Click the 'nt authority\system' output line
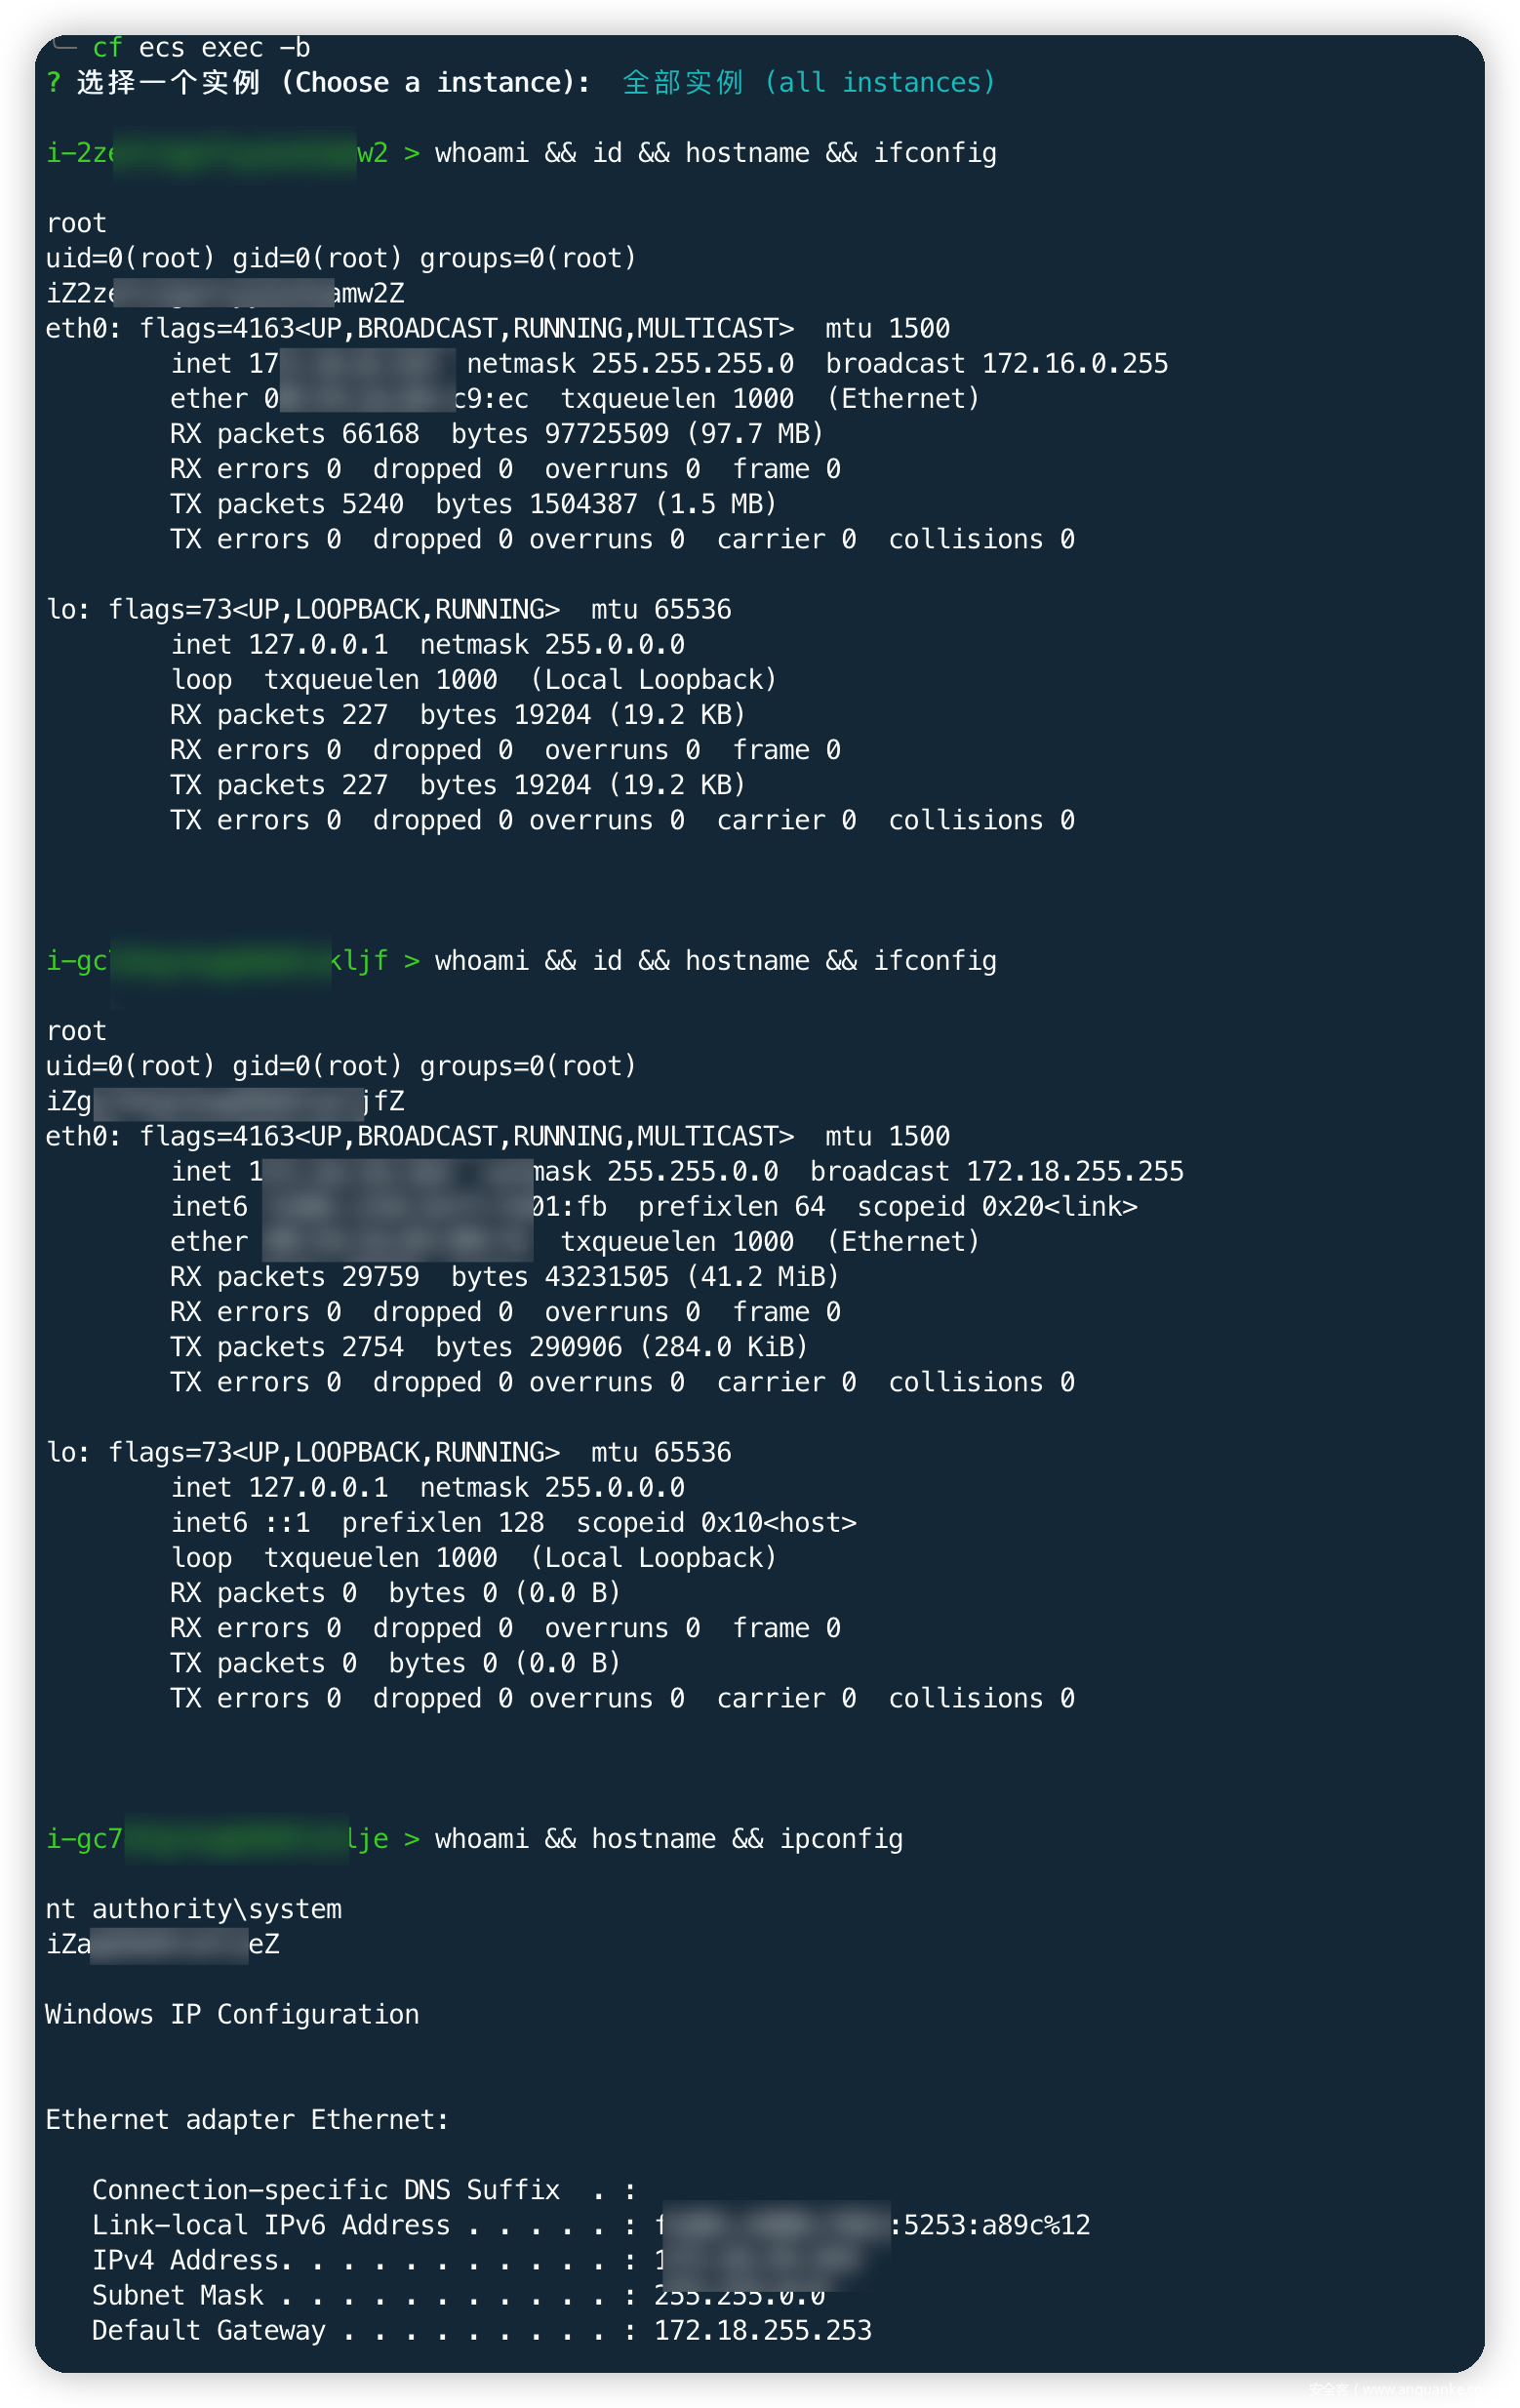 coord(194,1909)
